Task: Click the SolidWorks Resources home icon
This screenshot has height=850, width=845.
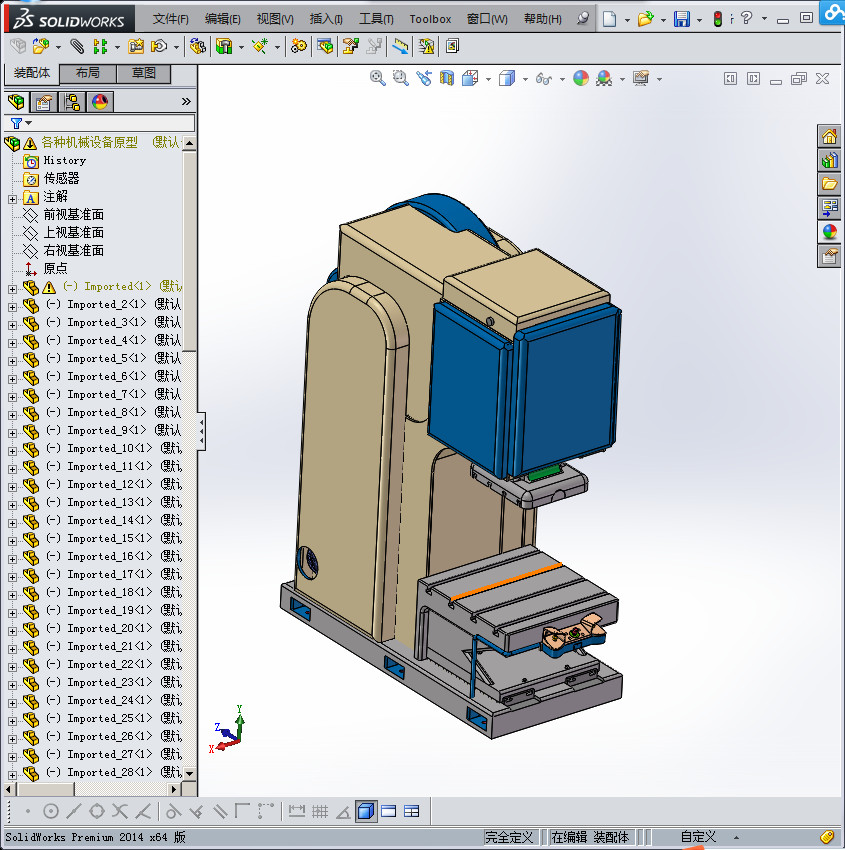Action: pyautogui.click(x=829, y=137)
